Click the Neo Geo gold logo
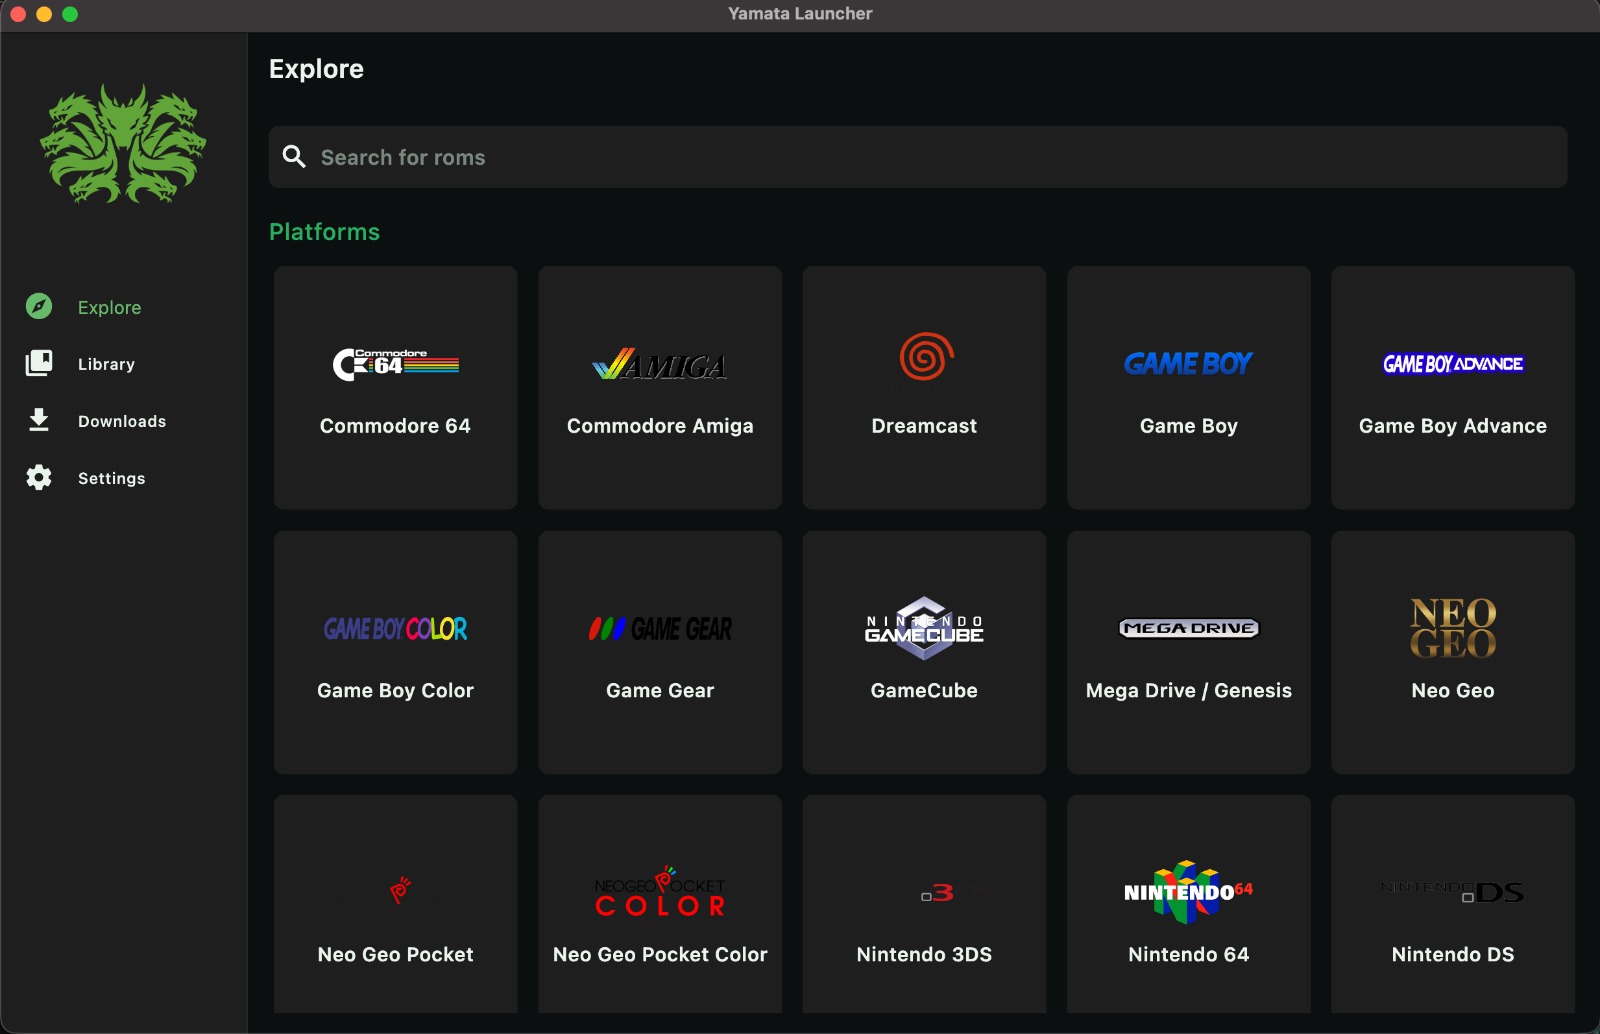 (x=1452, y=628)
